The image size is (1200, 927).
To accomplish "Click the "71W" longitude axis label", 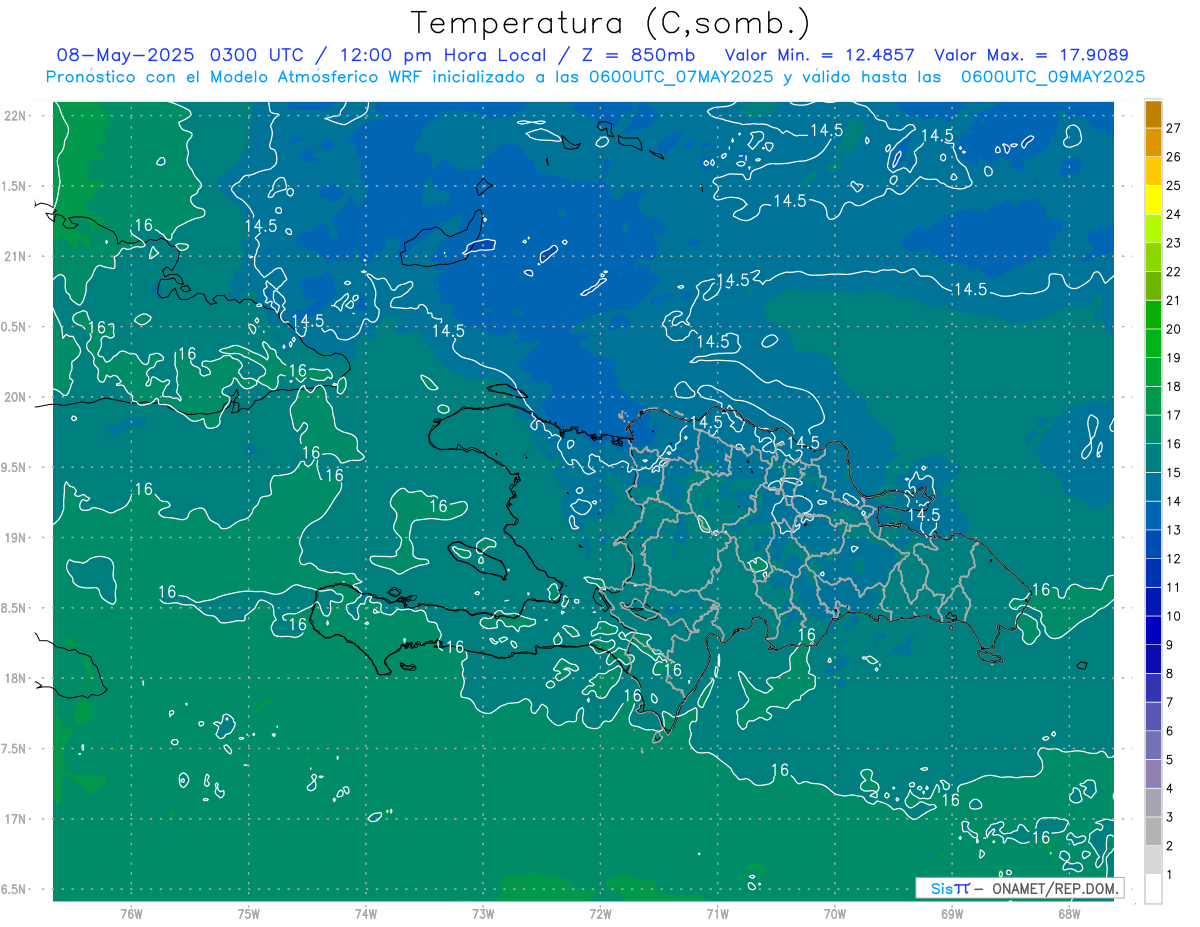I will (717, 913).
